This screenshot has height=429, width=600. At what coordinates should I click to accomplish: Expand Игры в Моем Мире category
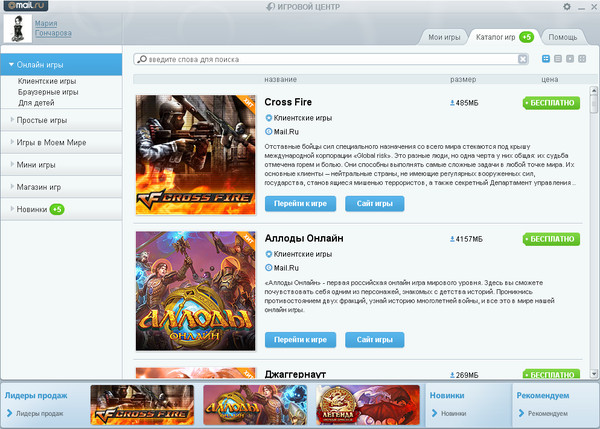(61, 142)
